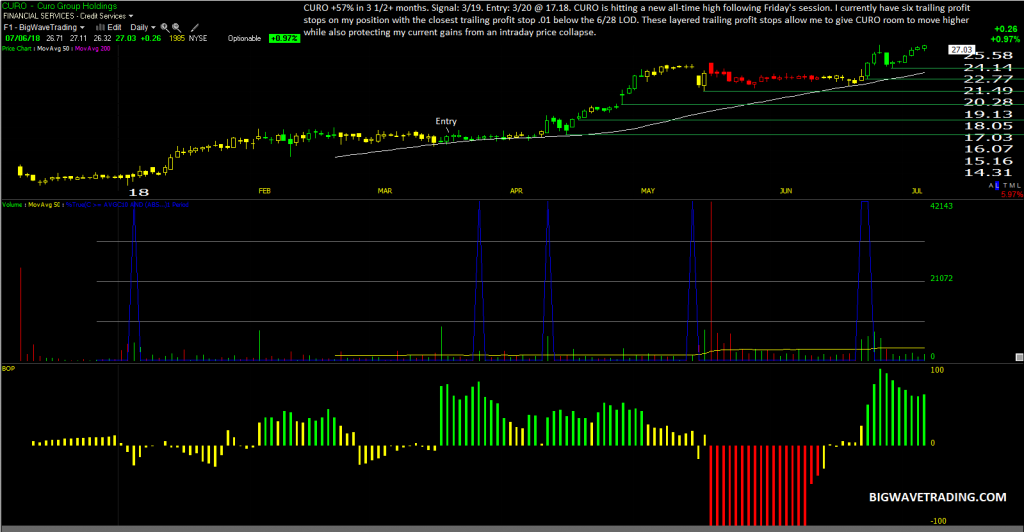Viewport: 1024px width, 532px height.
Task: Click the zoom in magnifier icon
Action: (165, 27)
